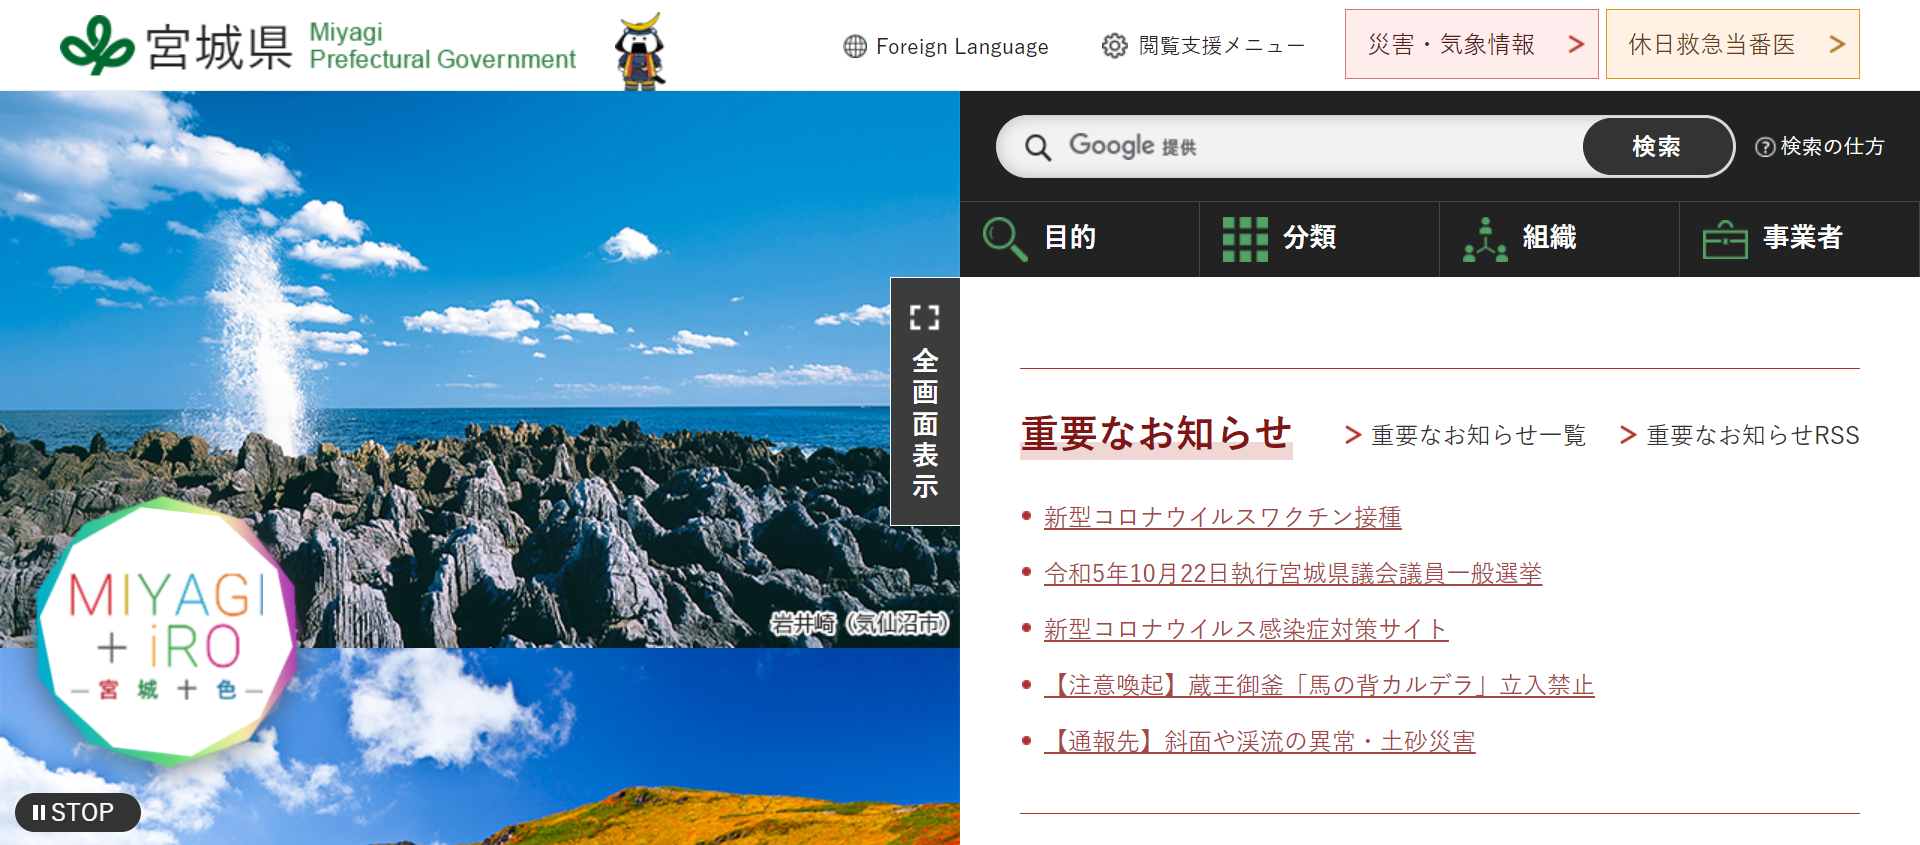Click the green grid icon for 分類

pyautogui.click(x=1245, y=239)
